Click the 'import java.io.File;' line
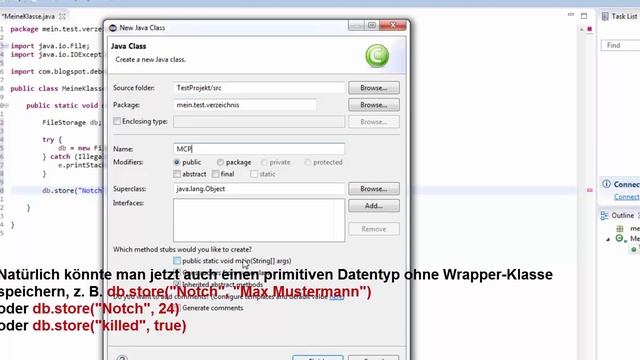The width and height of the screenshot is (640, 360). (50, 46)
